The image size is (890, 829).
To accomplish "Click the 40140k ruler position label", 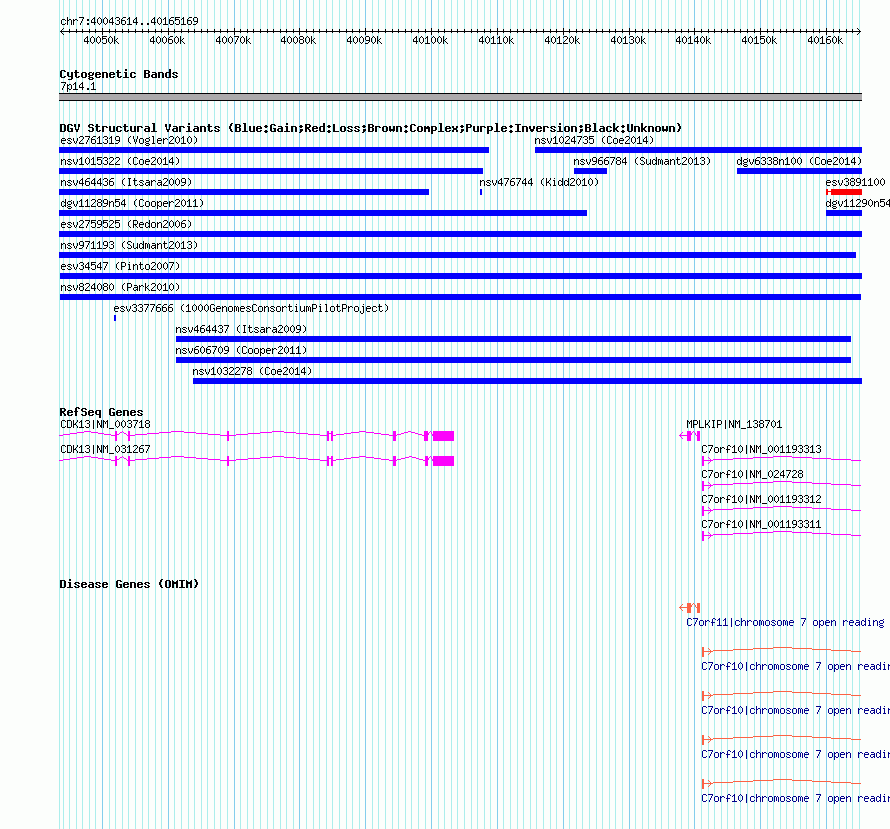I will click(x=693, y=40).
